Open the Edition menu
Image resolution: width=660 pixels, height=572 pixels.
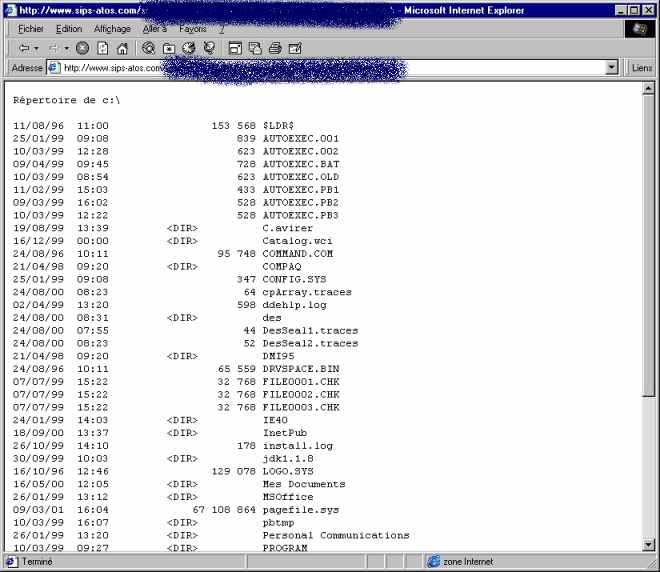tap(70, 29)
